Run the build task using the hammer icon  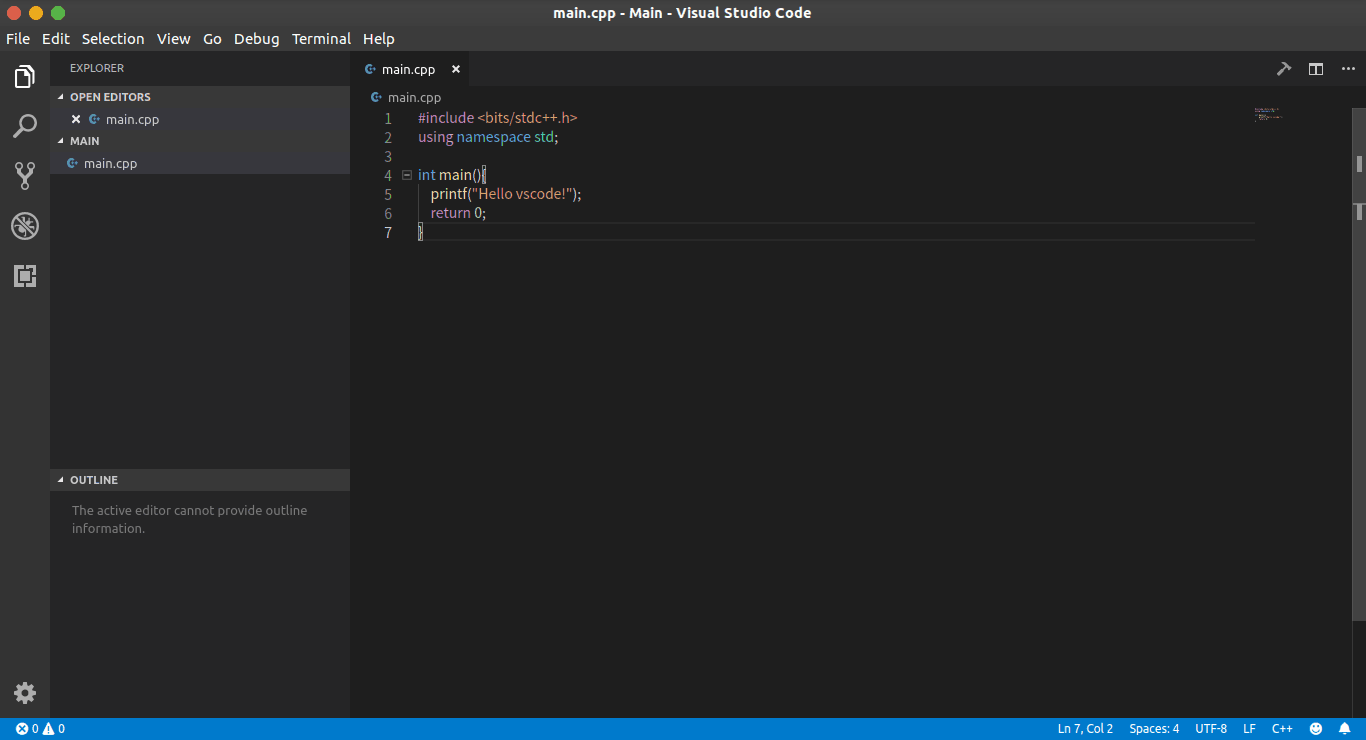click(1284, 68)
